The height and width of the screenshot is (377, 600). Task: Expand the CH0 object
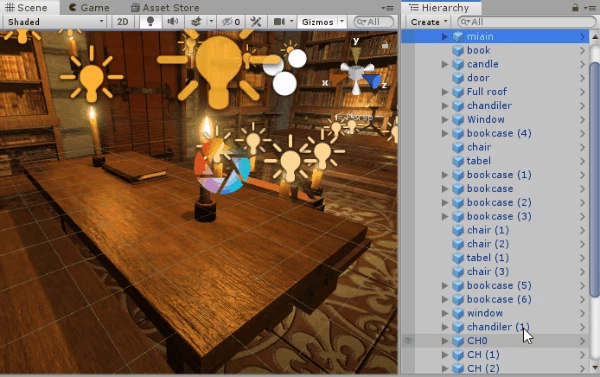tap(444, 341)
